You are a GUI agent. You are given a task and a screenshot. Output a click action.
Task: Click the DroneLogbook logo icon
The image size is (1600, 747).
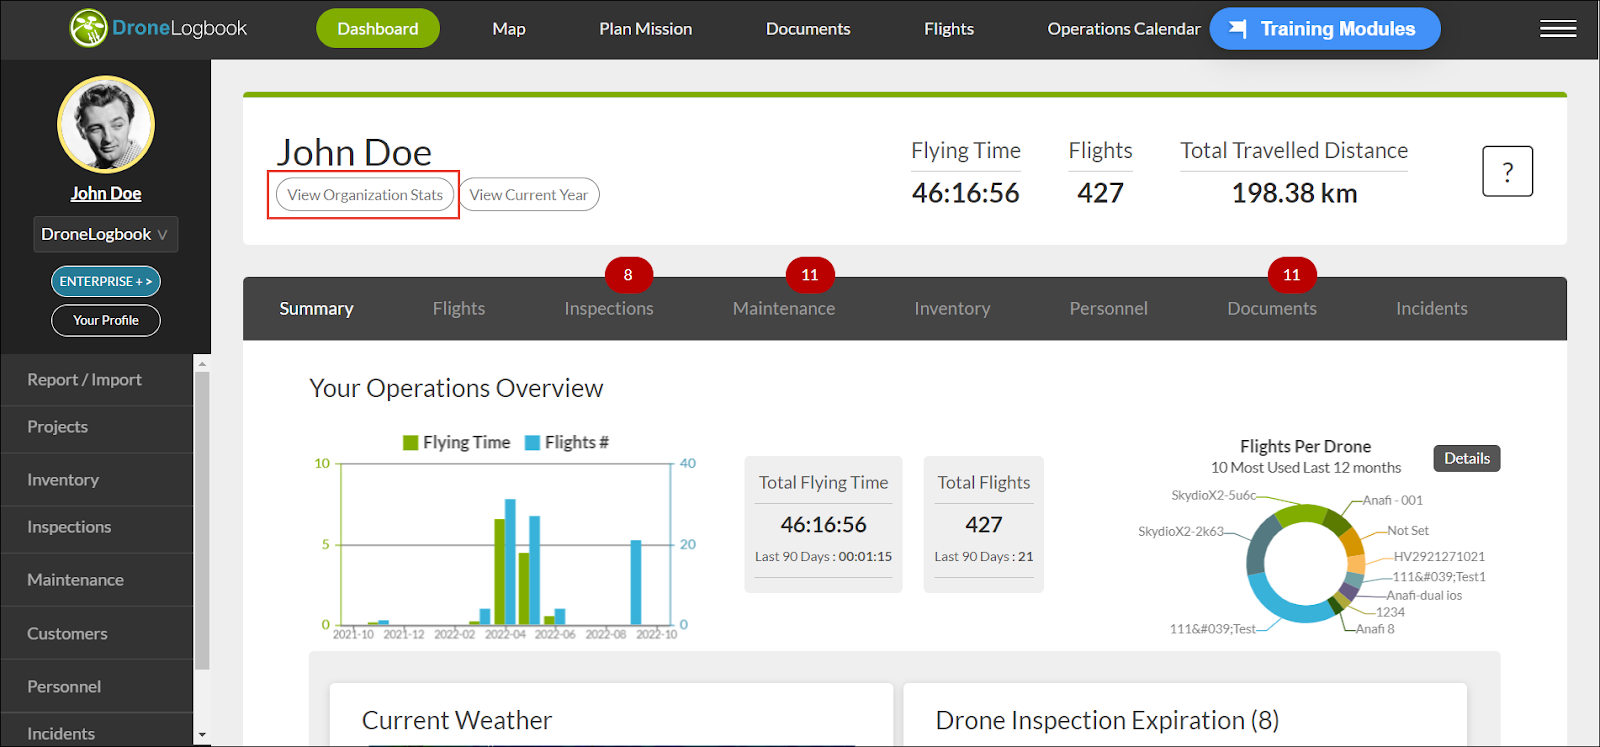point(88,28)
